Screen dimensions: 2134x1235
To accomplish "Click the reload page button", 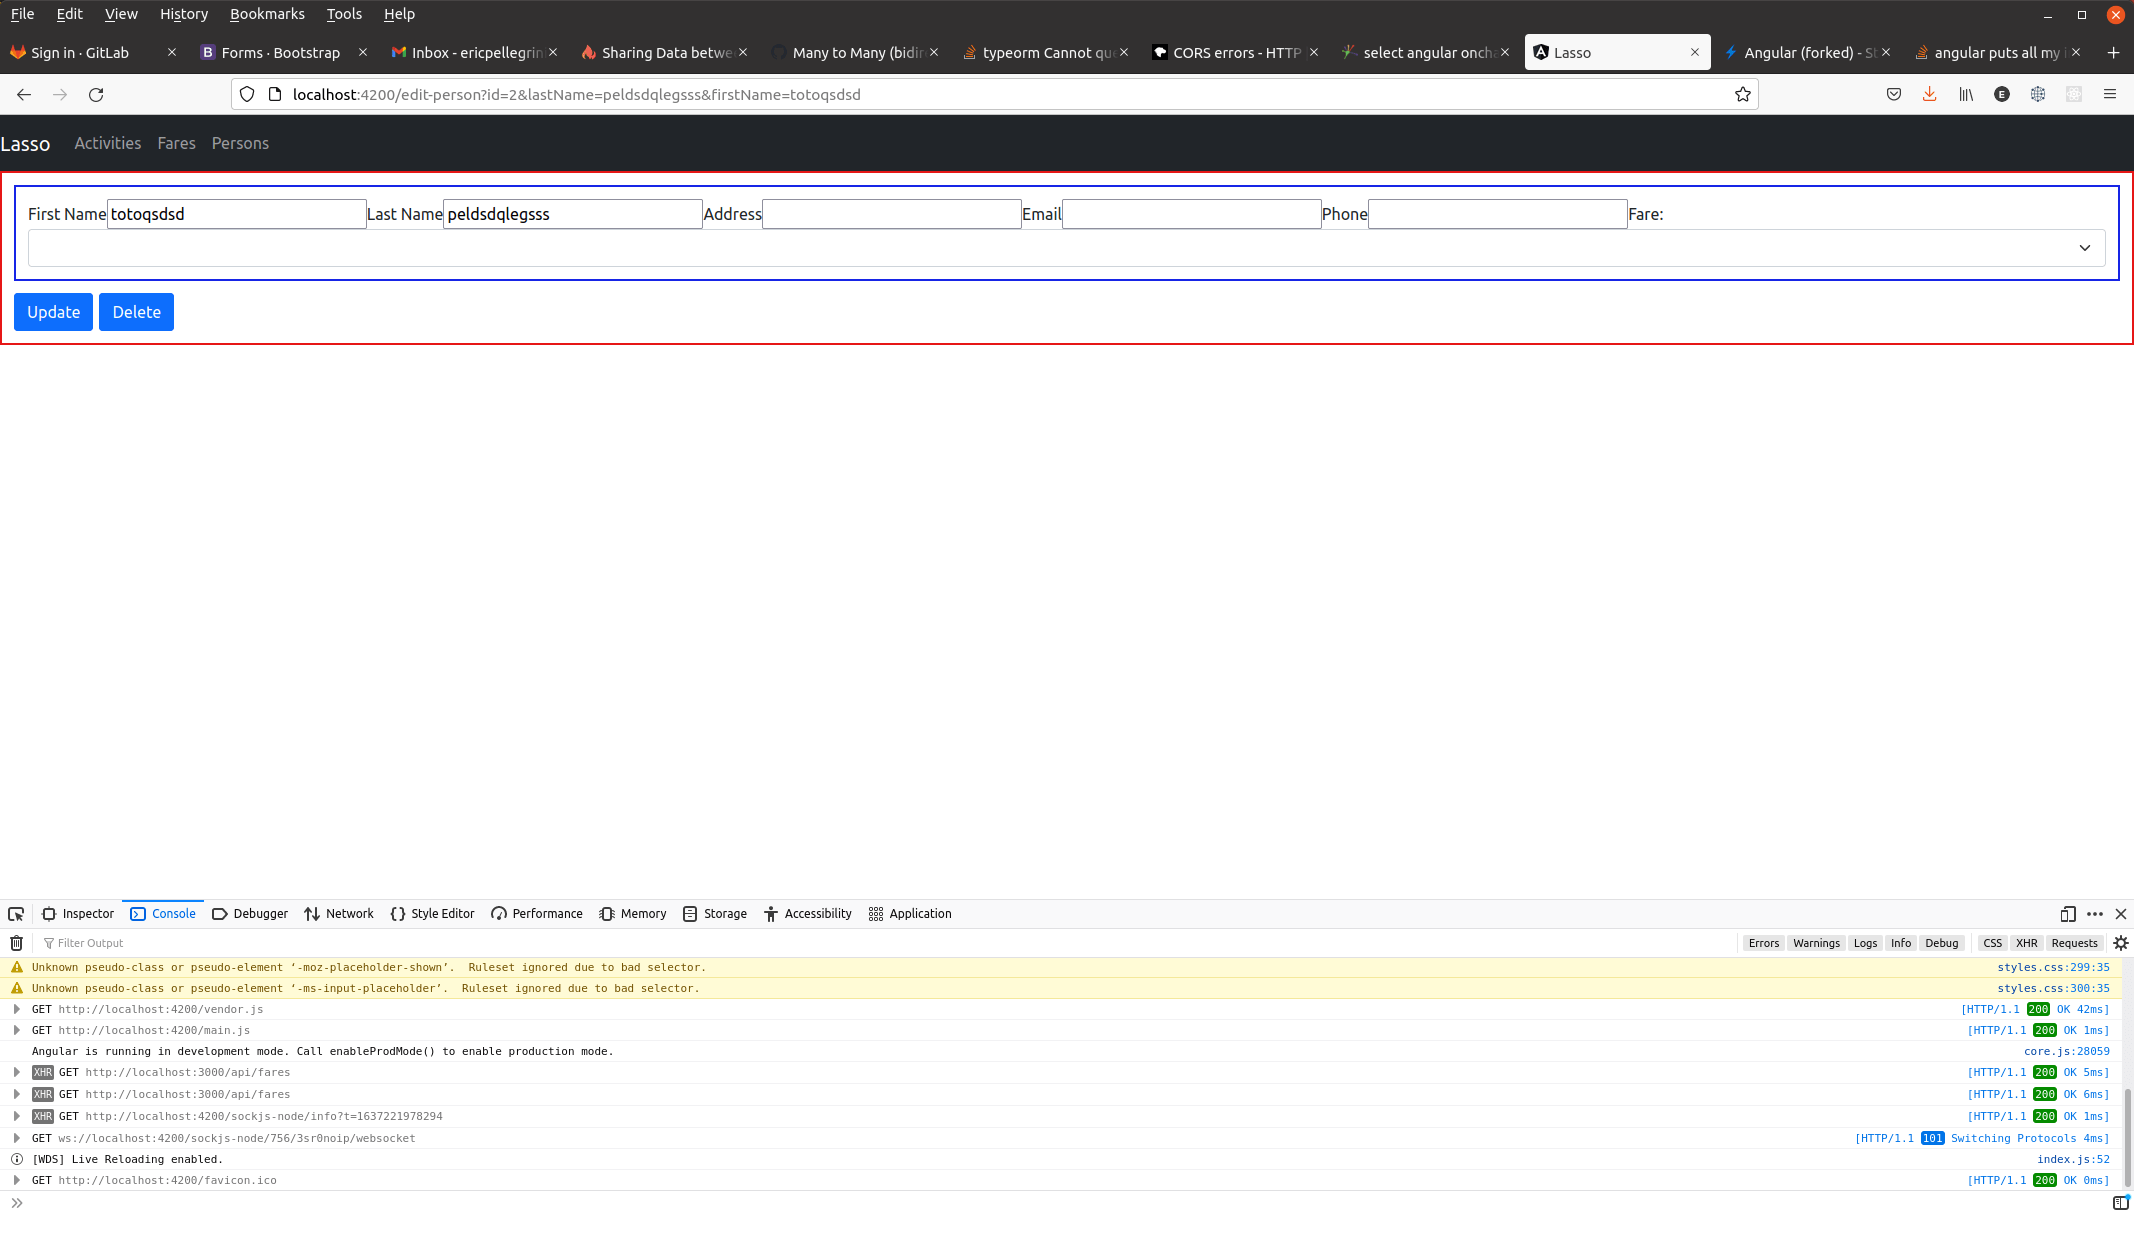I will tap(96, 94).
